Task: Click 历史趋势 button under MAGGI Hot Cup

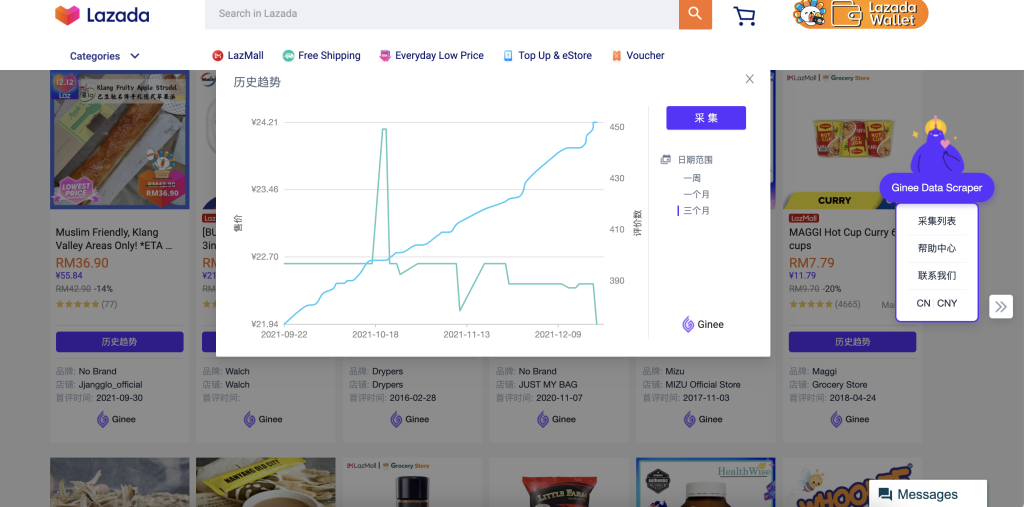Action: 852,342
